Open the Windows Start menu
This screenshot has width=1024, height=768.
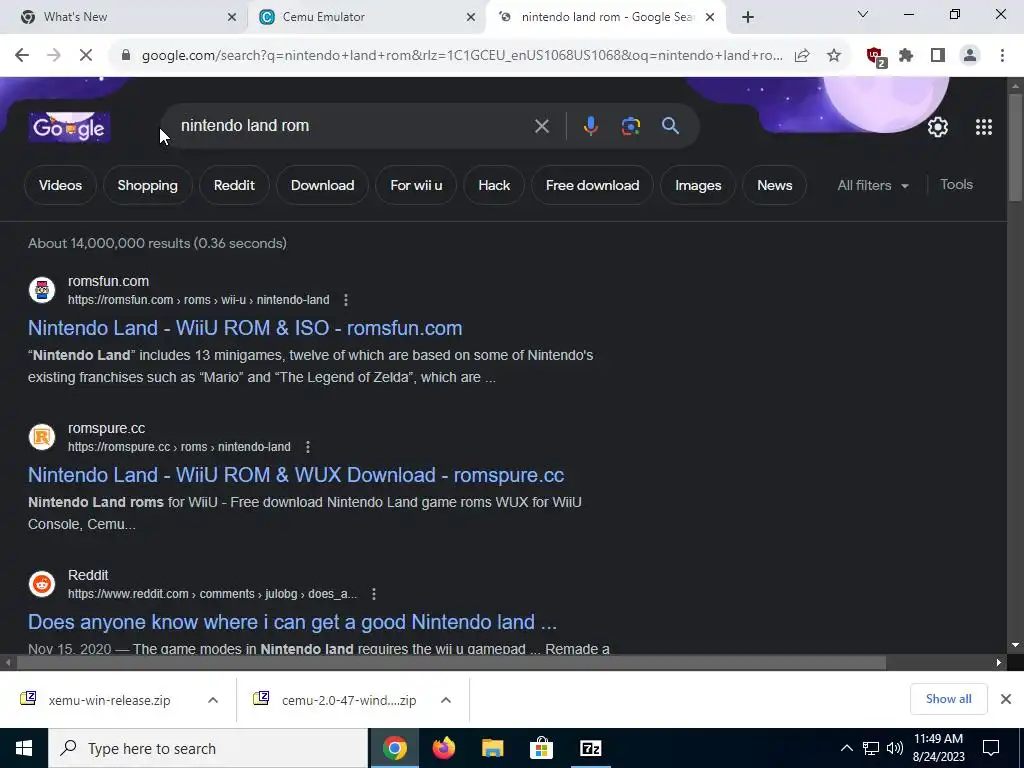pyautogui.click(x=24, y=748)
